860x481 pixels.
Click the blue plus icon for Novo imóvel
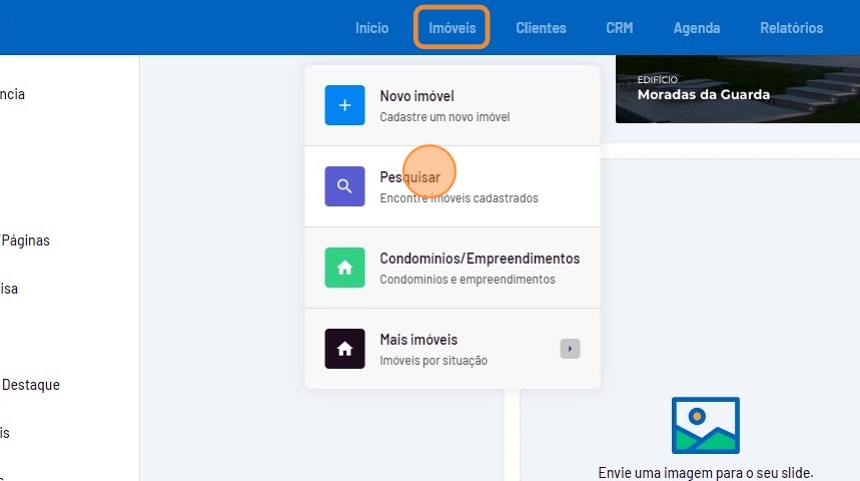tap(344, 105)
